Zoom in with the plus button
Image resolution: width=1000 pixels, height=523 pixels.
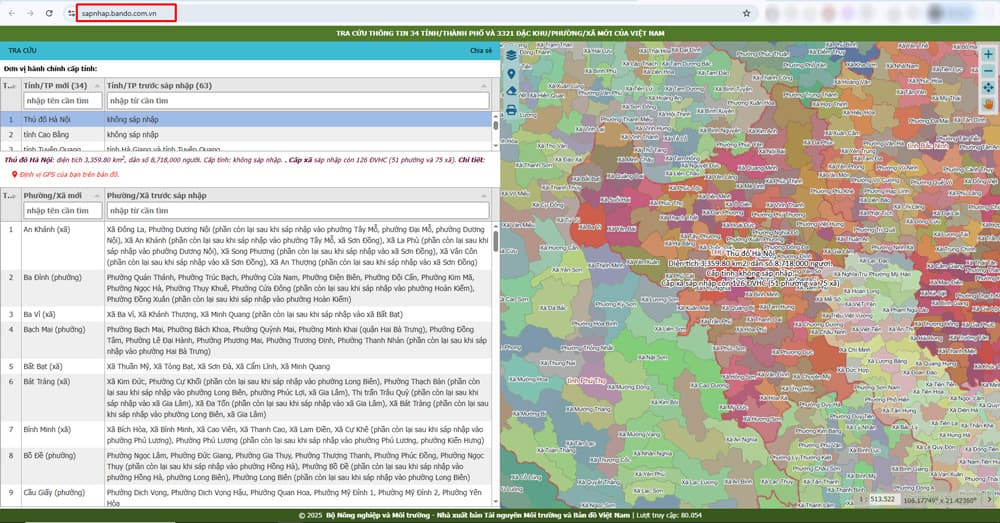coord(988,54)
